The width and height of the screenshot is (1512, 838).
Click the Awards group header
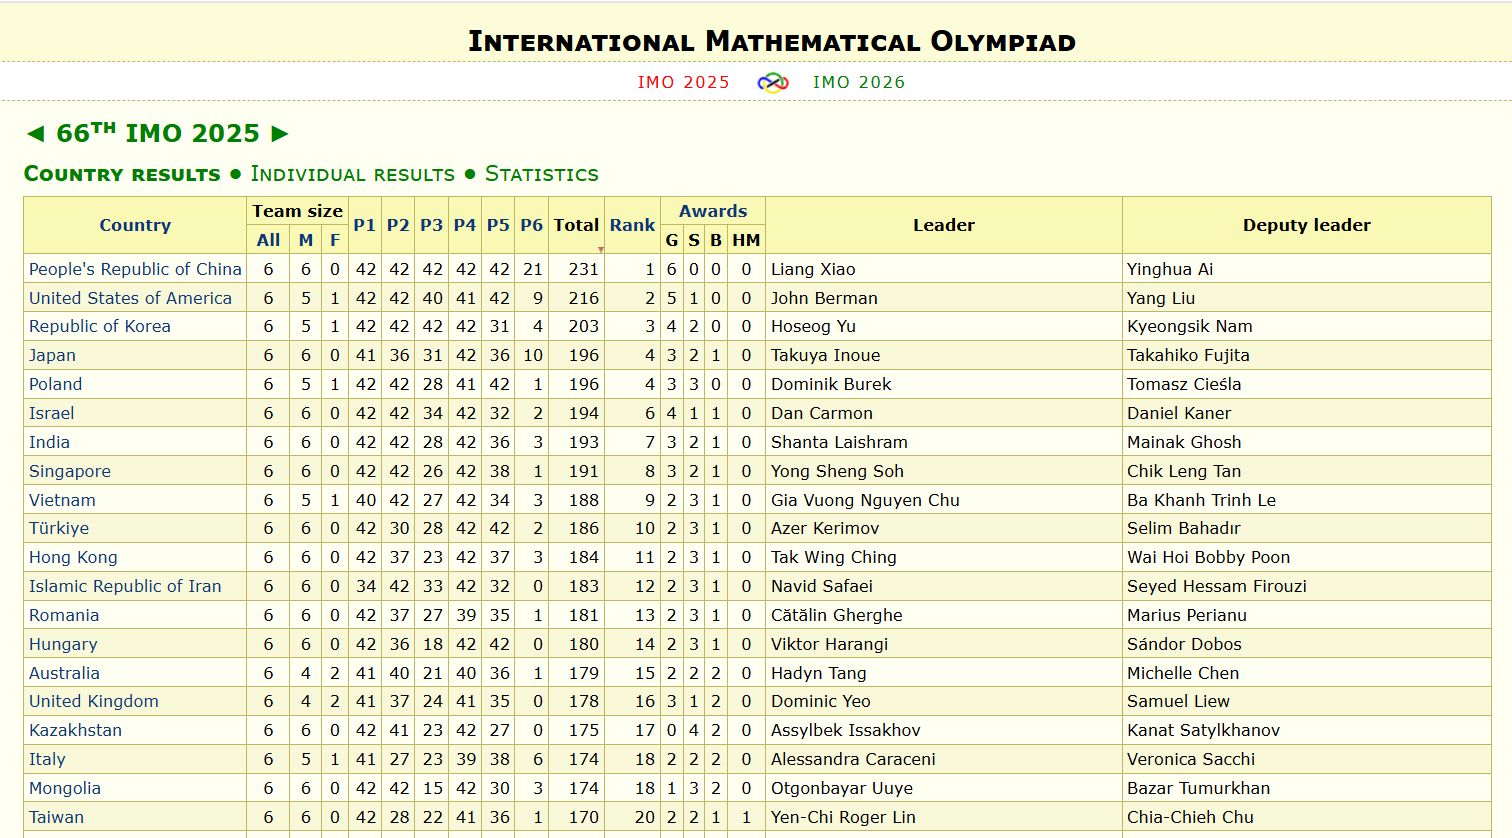[713, 211]
